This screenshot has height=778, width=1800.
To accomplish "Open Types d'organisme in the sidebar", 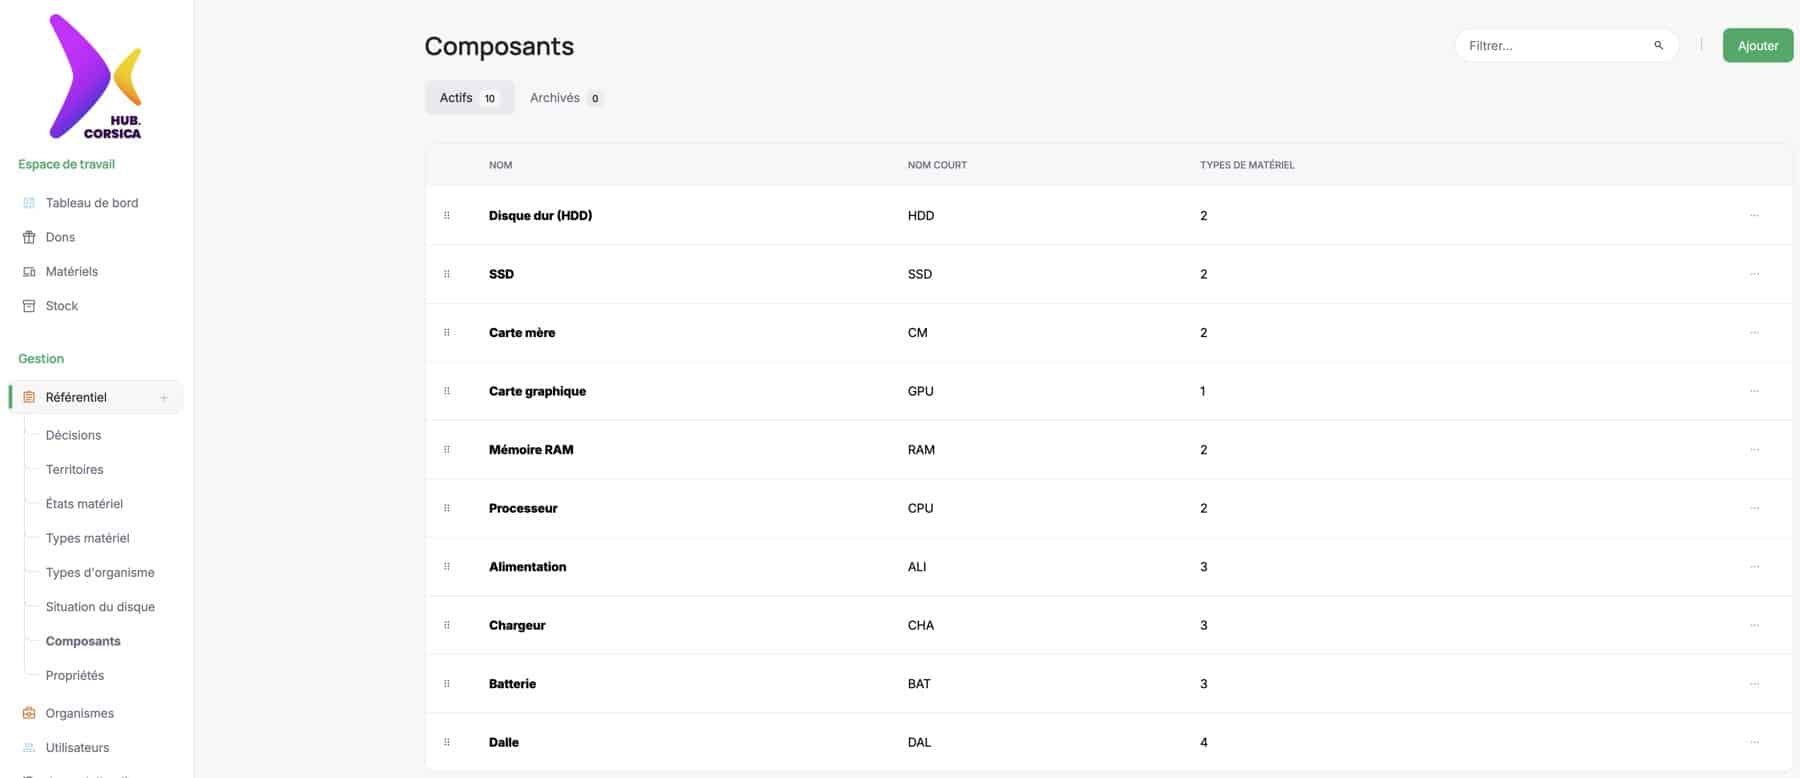I will point(100,573).
